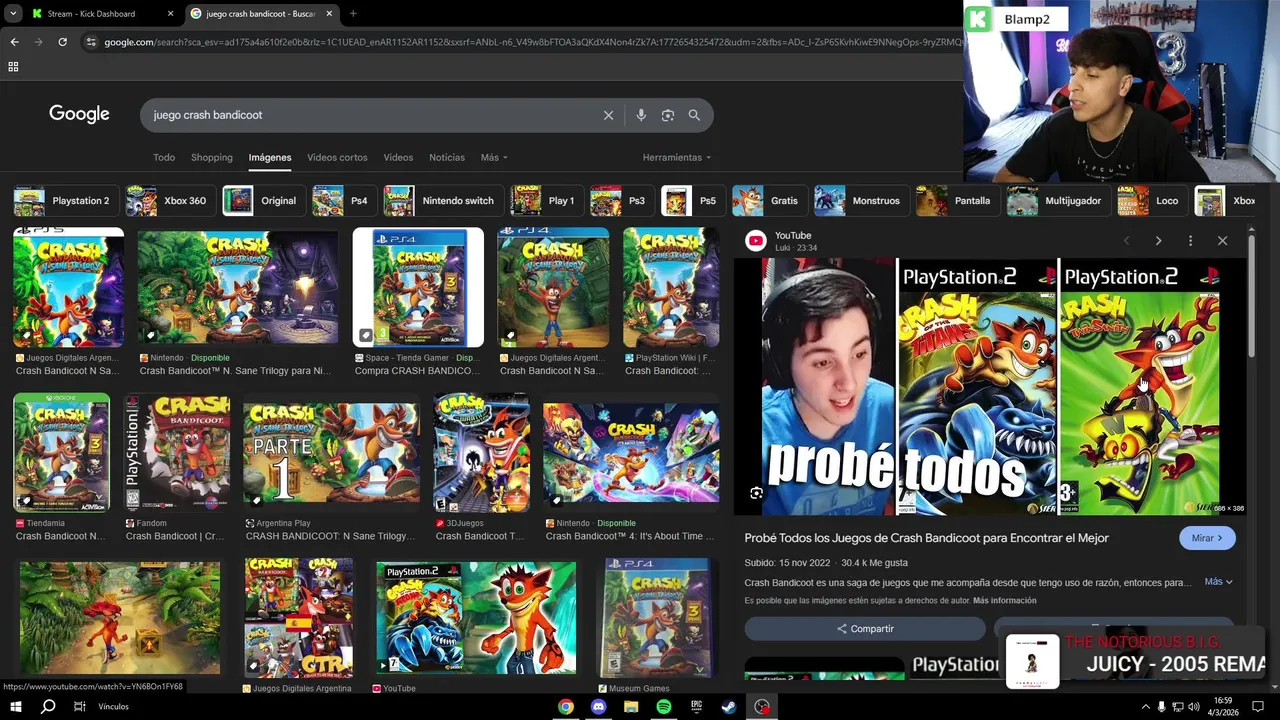Open the Más información link

(1004, 601)
